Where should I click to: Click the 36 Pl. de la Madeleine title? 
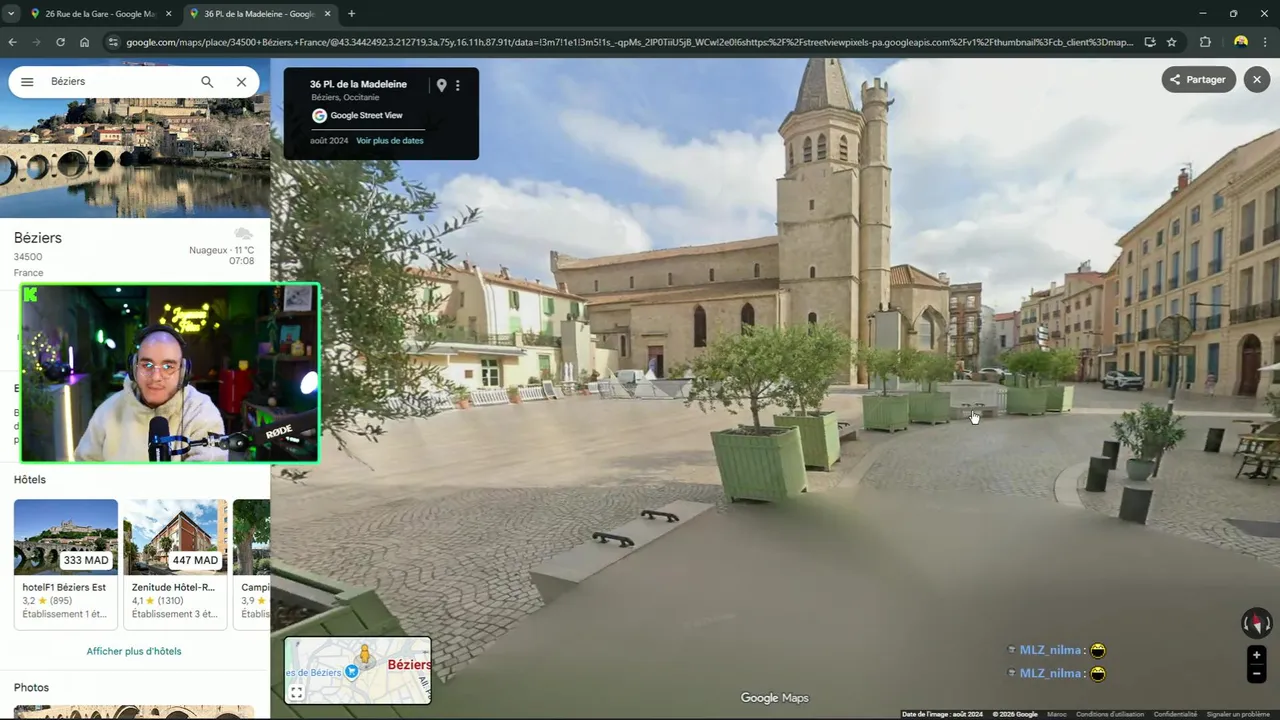(x=358, y=84)
